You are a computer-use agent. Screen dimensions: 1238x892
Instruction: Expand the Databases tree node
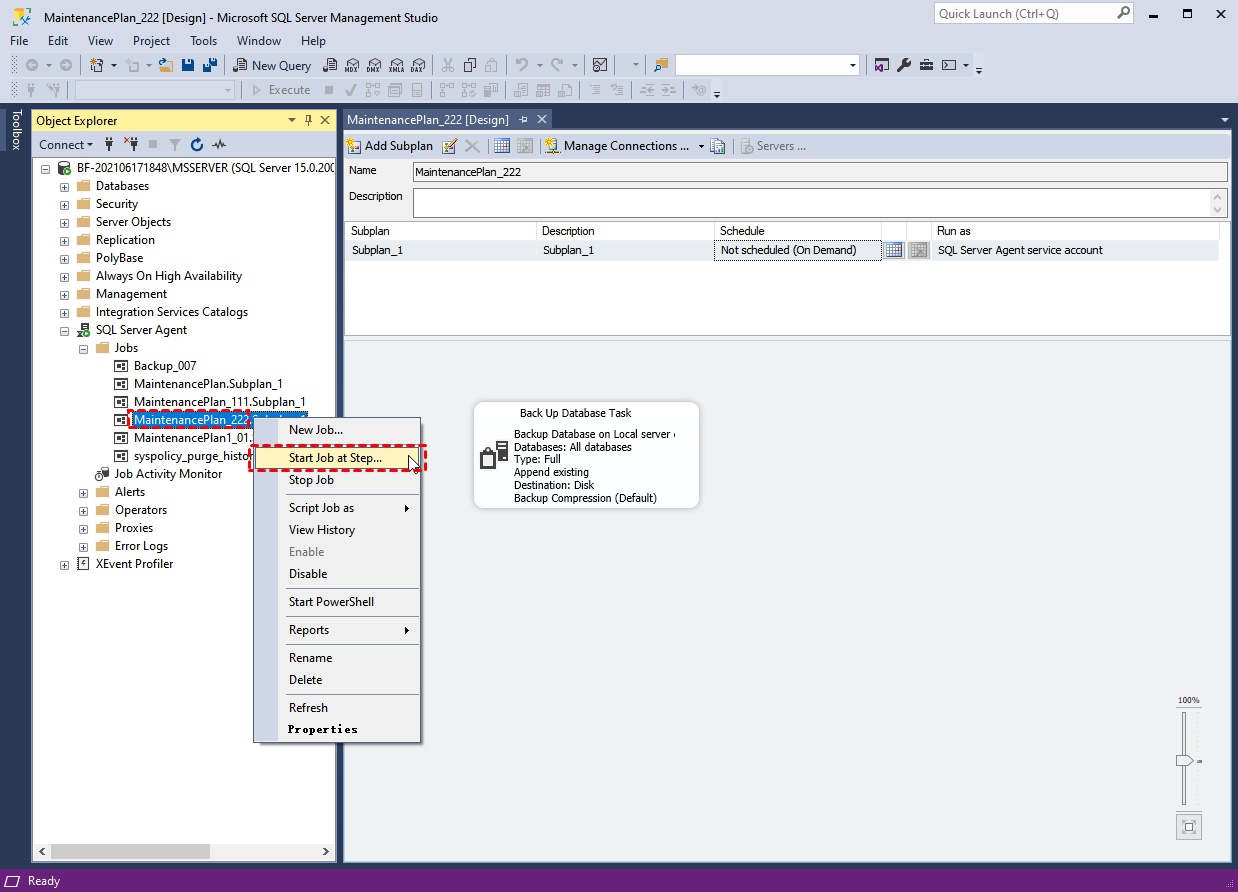coord(65,186)
